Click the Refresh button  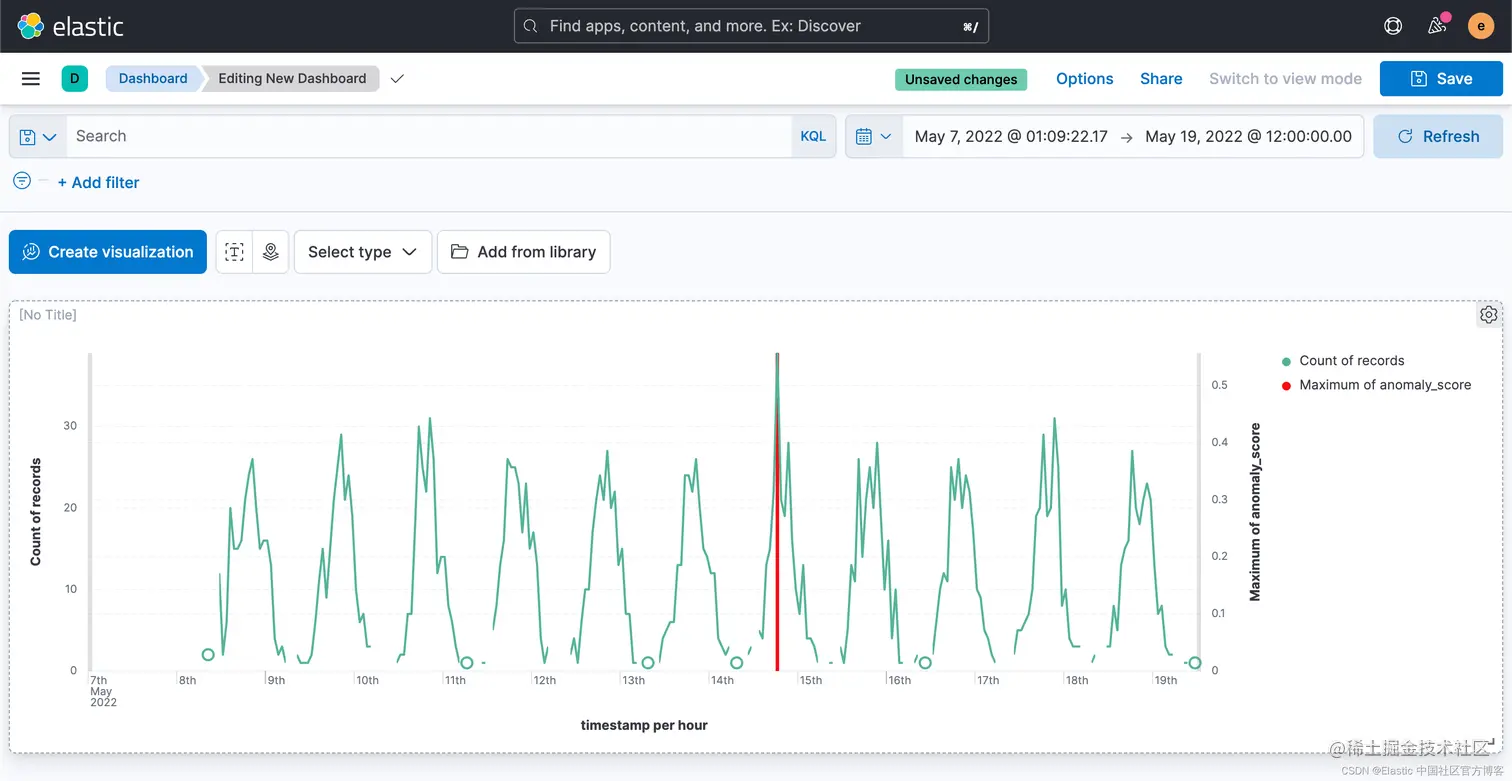pyautogui.click(x=1438, y=136)
